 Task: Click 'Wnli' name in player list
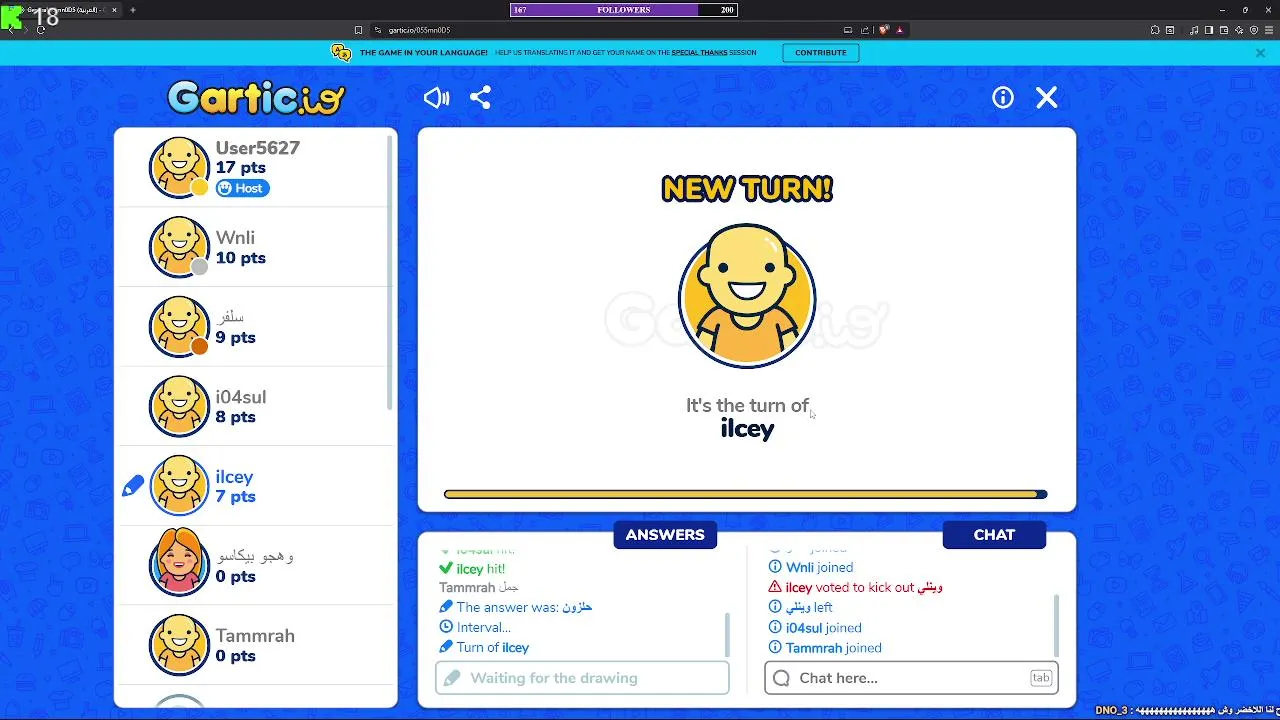235,238
